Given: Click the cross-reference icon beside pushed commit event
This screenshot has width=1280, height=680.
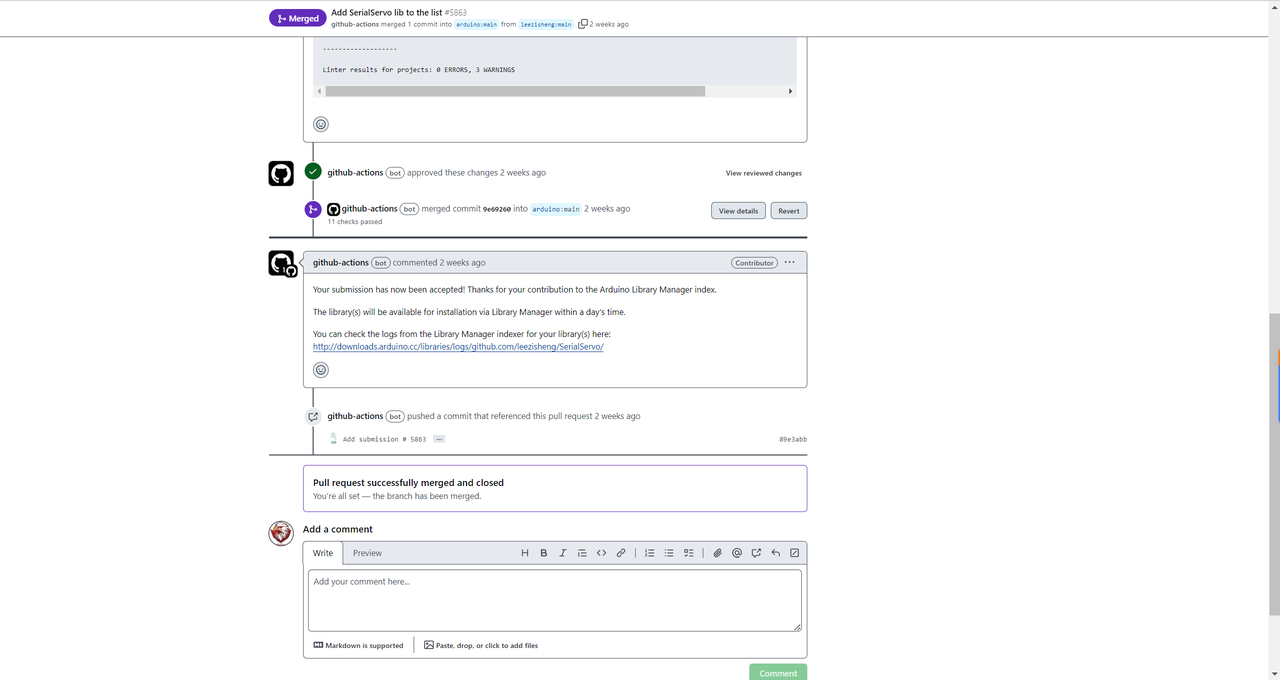Looking at the screenshot, I should point(313,417).
